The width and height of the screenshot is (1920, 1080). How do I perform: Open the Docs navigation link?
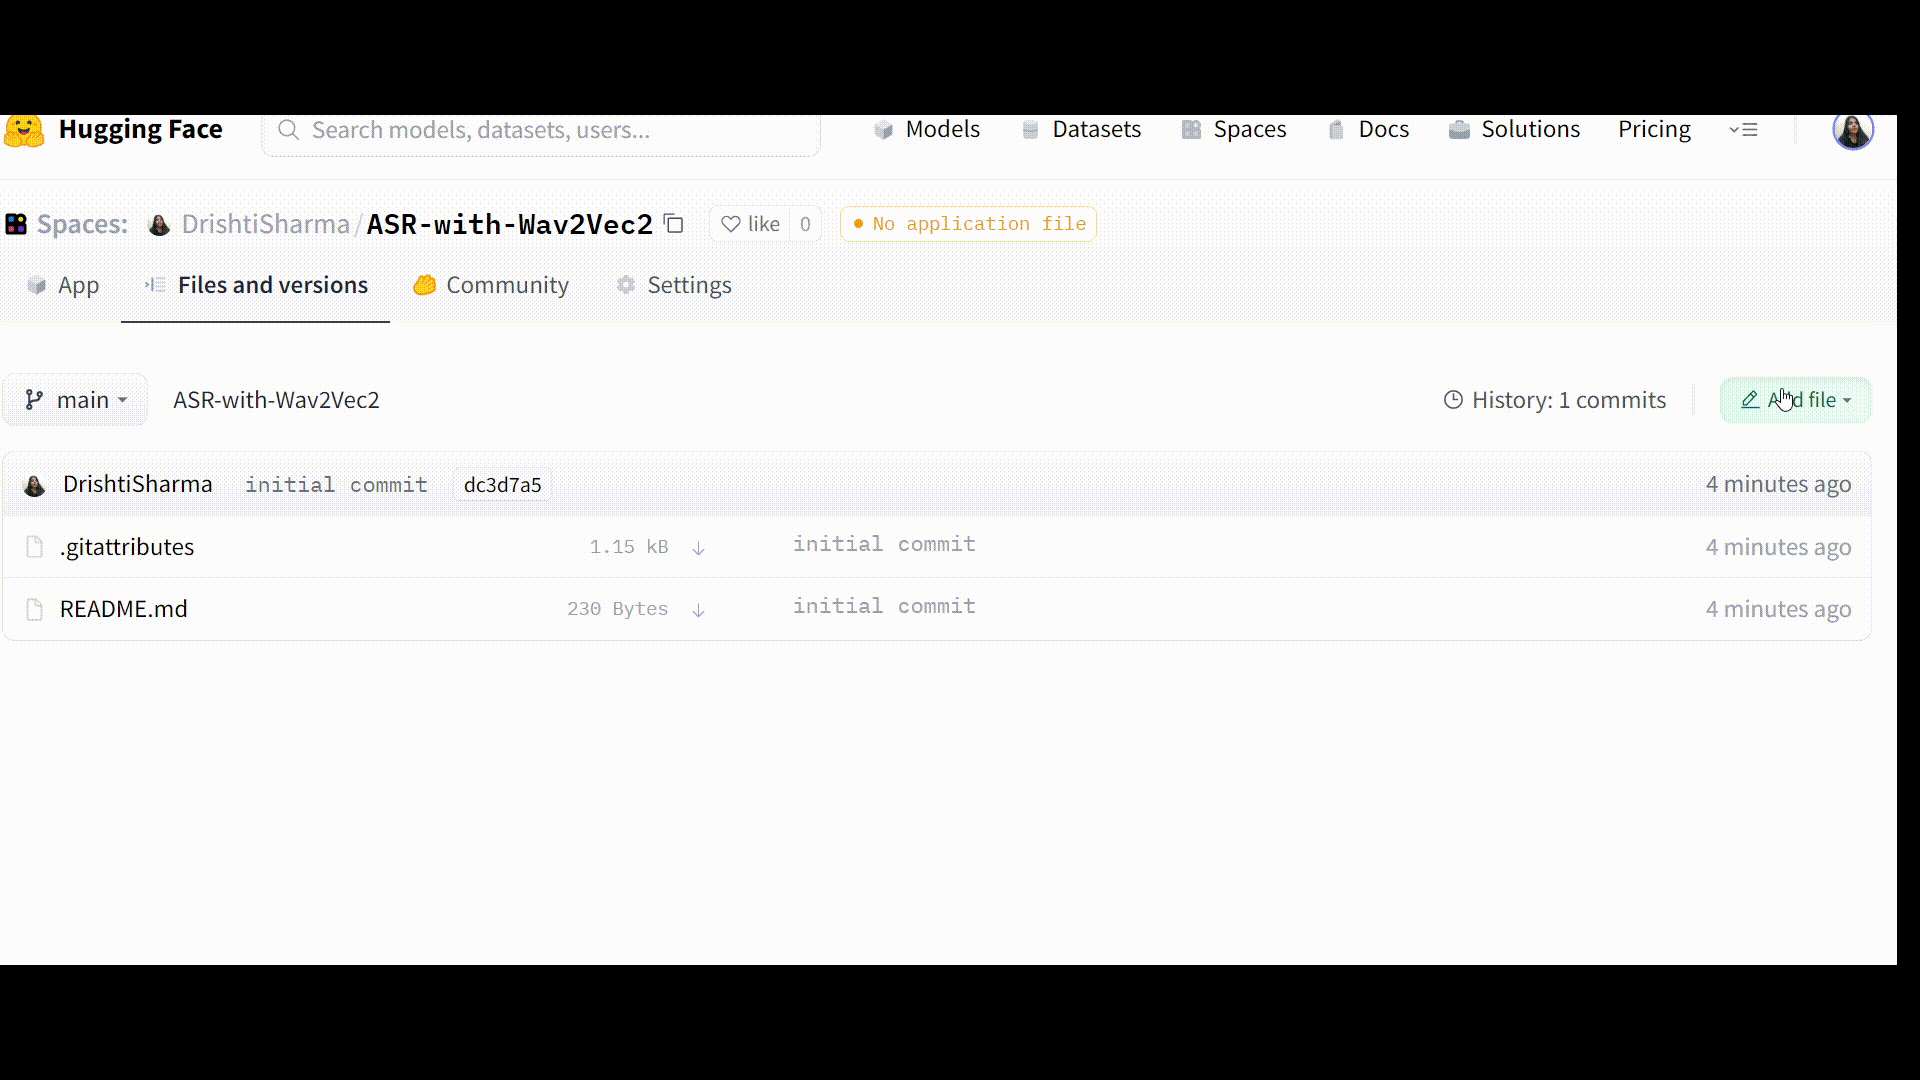[x=1368, y=129]
